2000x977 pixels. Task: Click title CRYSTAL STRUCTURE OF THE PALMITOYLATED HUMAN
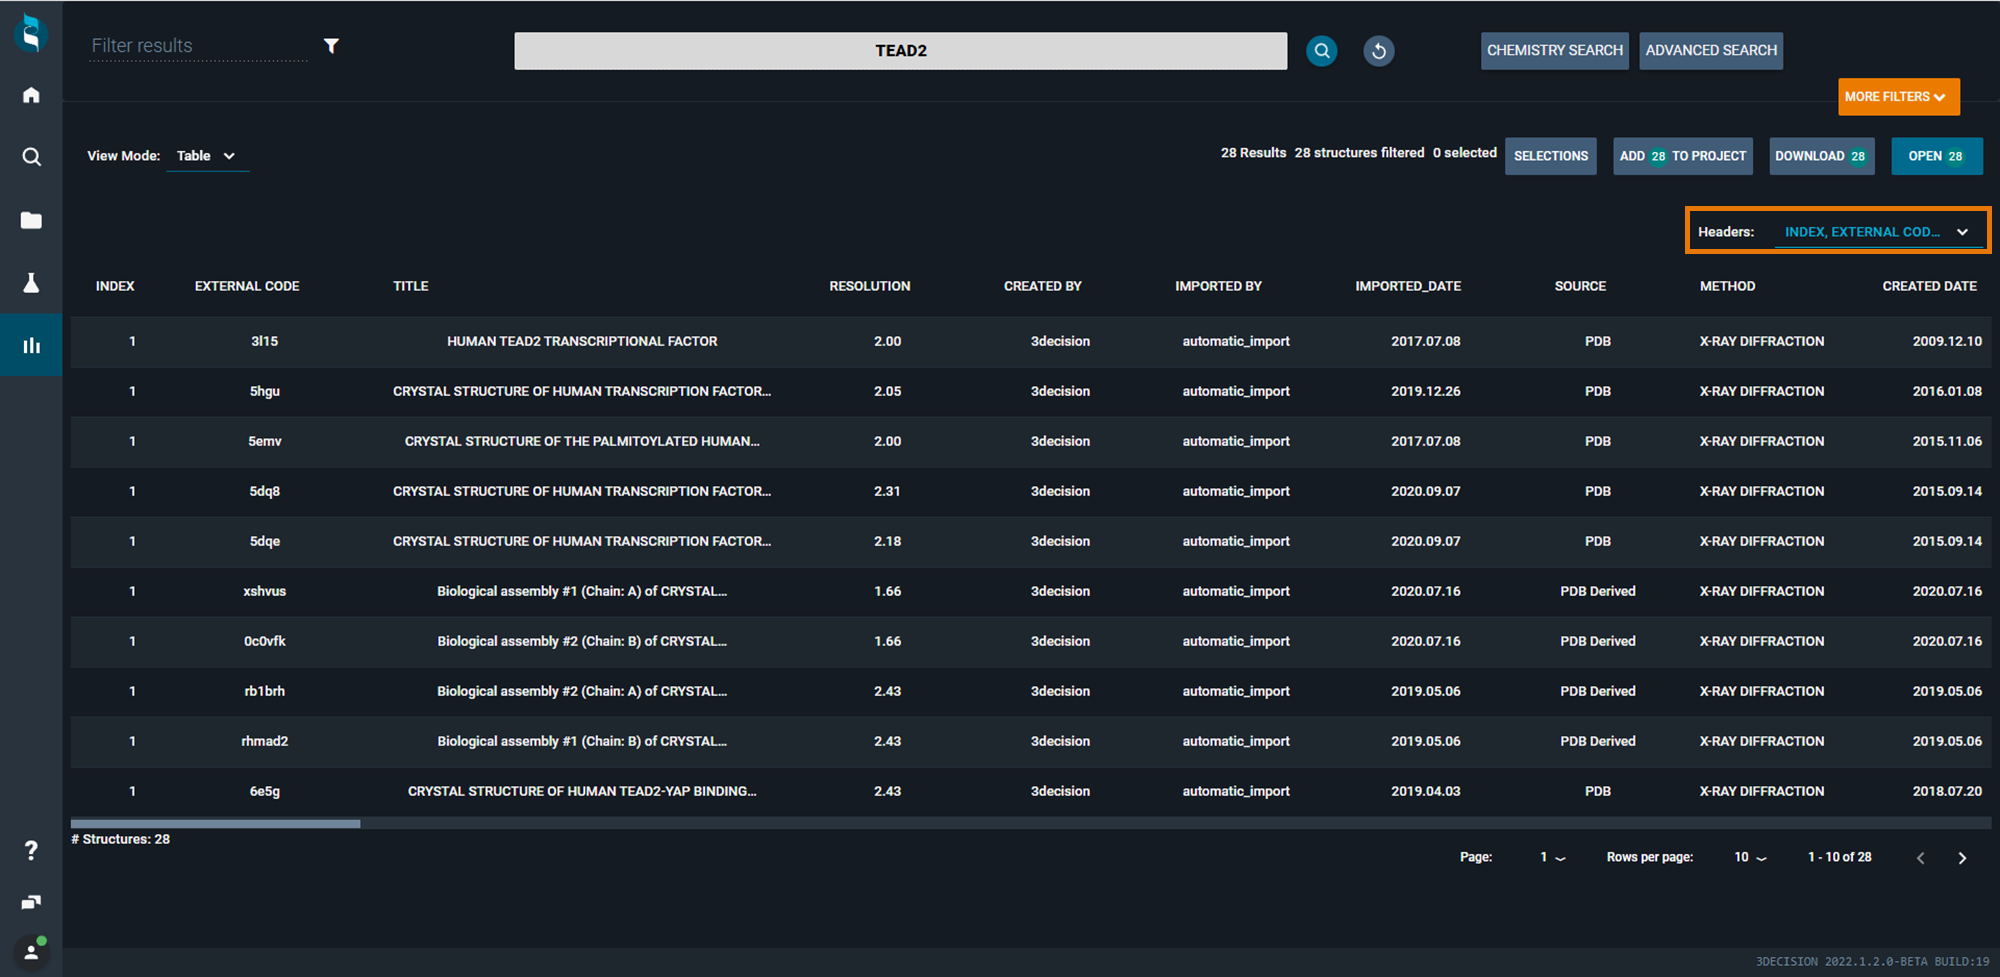[x=582, y=442]
